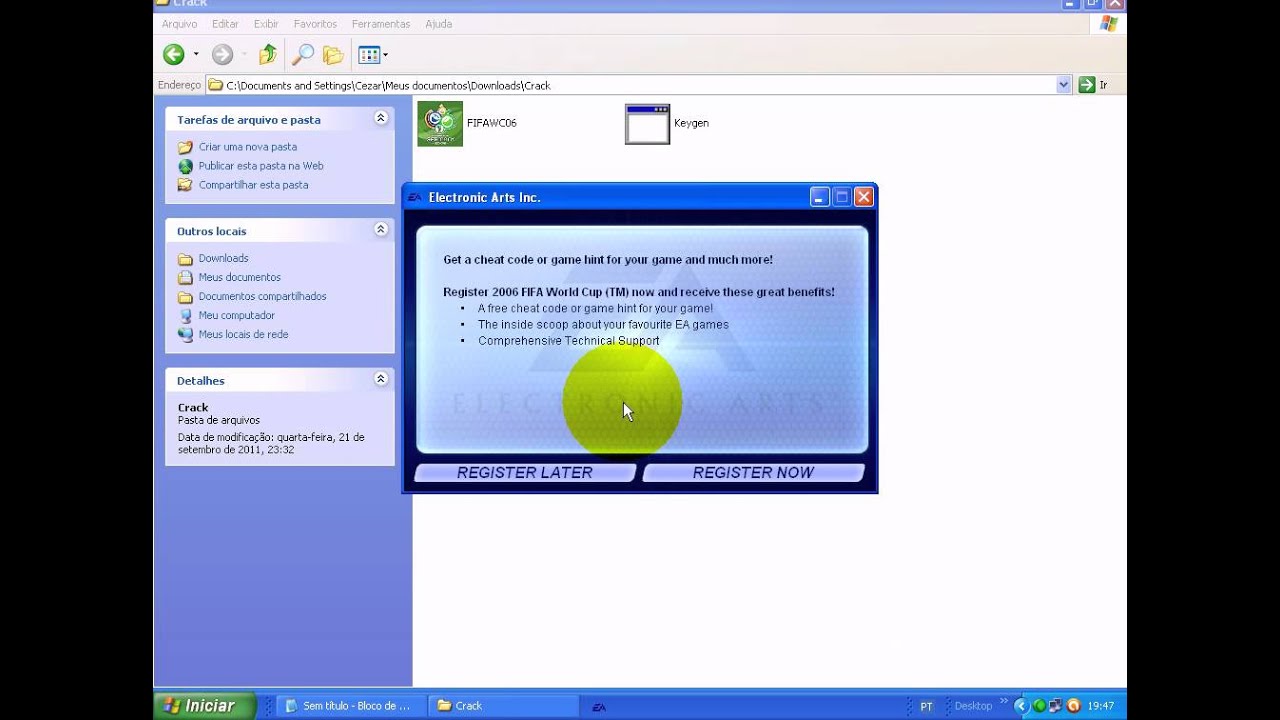Viewport: 1280px width, 720px height.
Task: Click the green Go arrow button
Action: pos(1086,85)
